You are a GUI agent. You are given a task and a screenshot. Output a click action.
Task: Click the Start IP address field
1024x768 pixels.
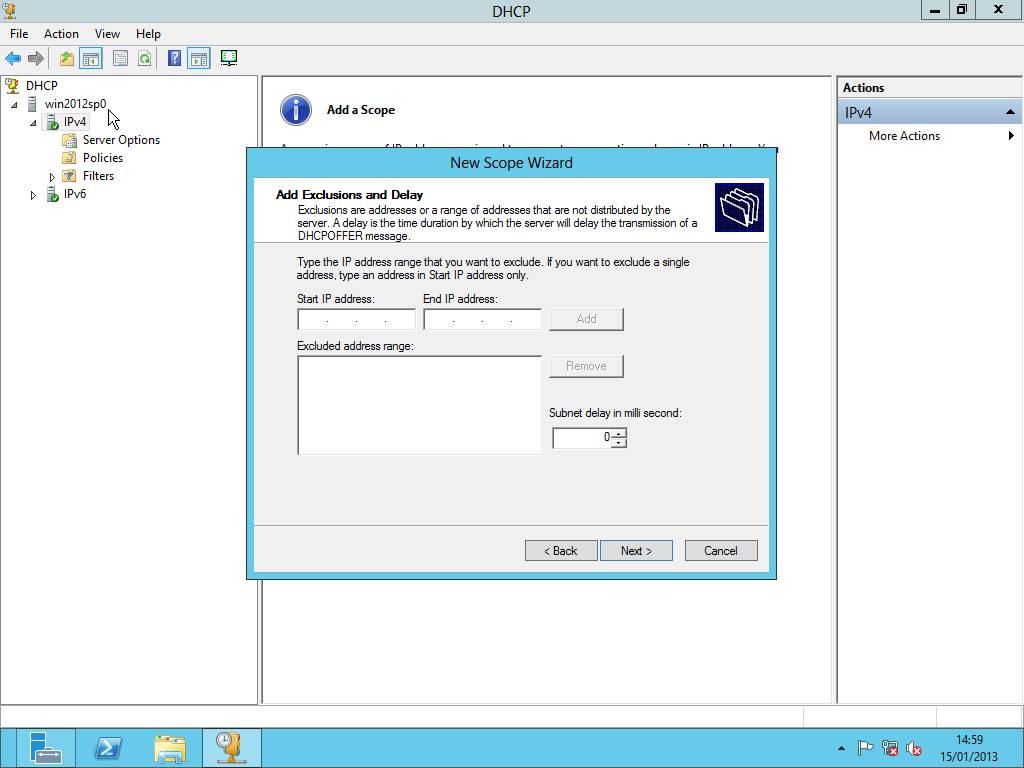click(x=356, y=320)
